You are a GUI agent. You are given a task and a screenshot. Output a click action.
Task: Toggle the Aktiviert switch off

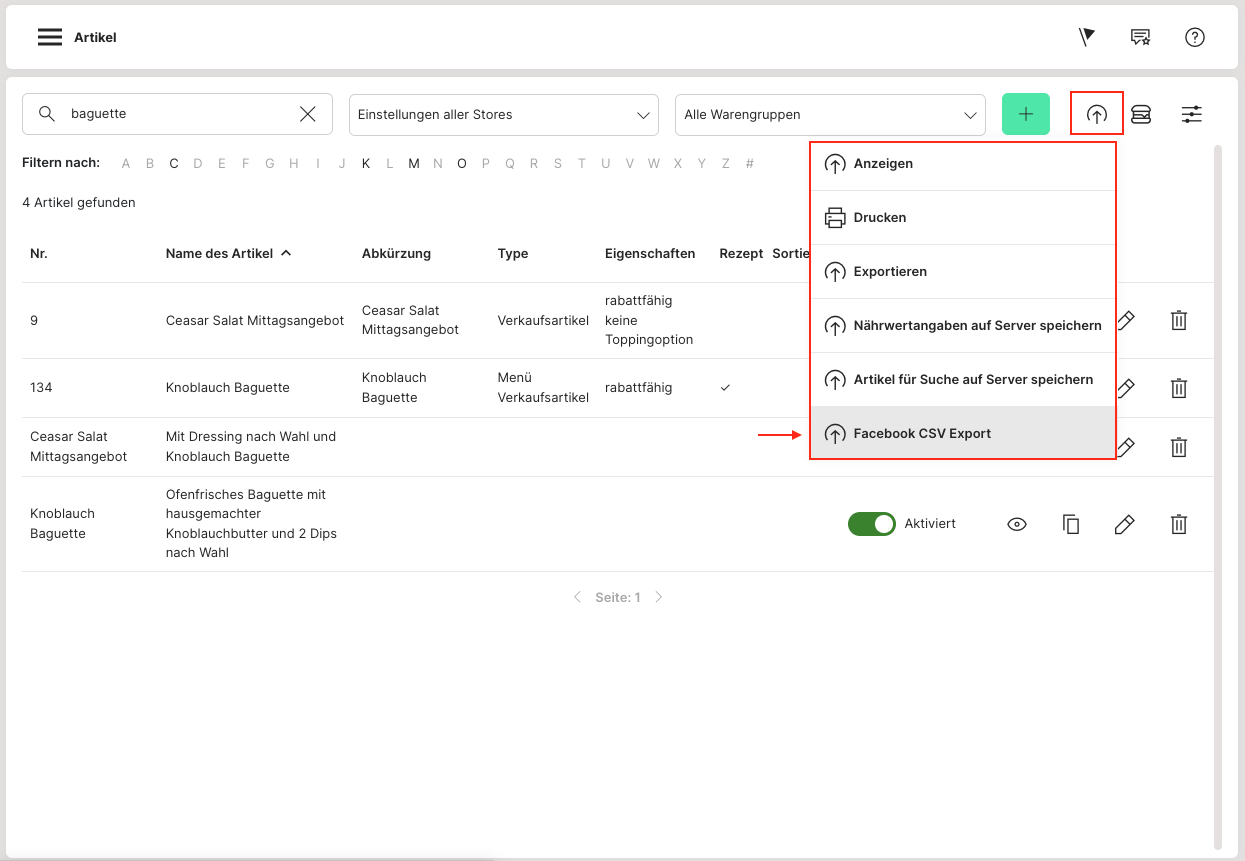click(x=871, y=524)
